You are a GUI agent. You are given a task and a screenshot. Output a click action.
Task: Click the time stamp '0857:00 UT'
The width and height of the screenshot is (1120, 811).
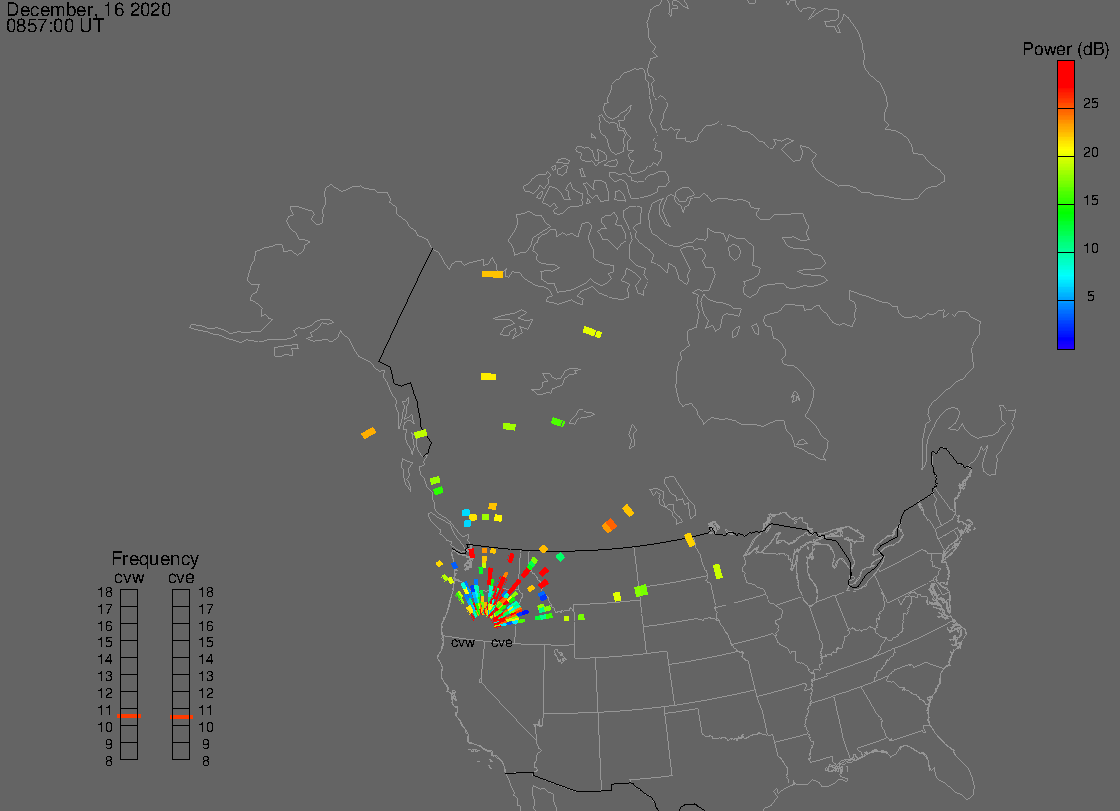55,26
